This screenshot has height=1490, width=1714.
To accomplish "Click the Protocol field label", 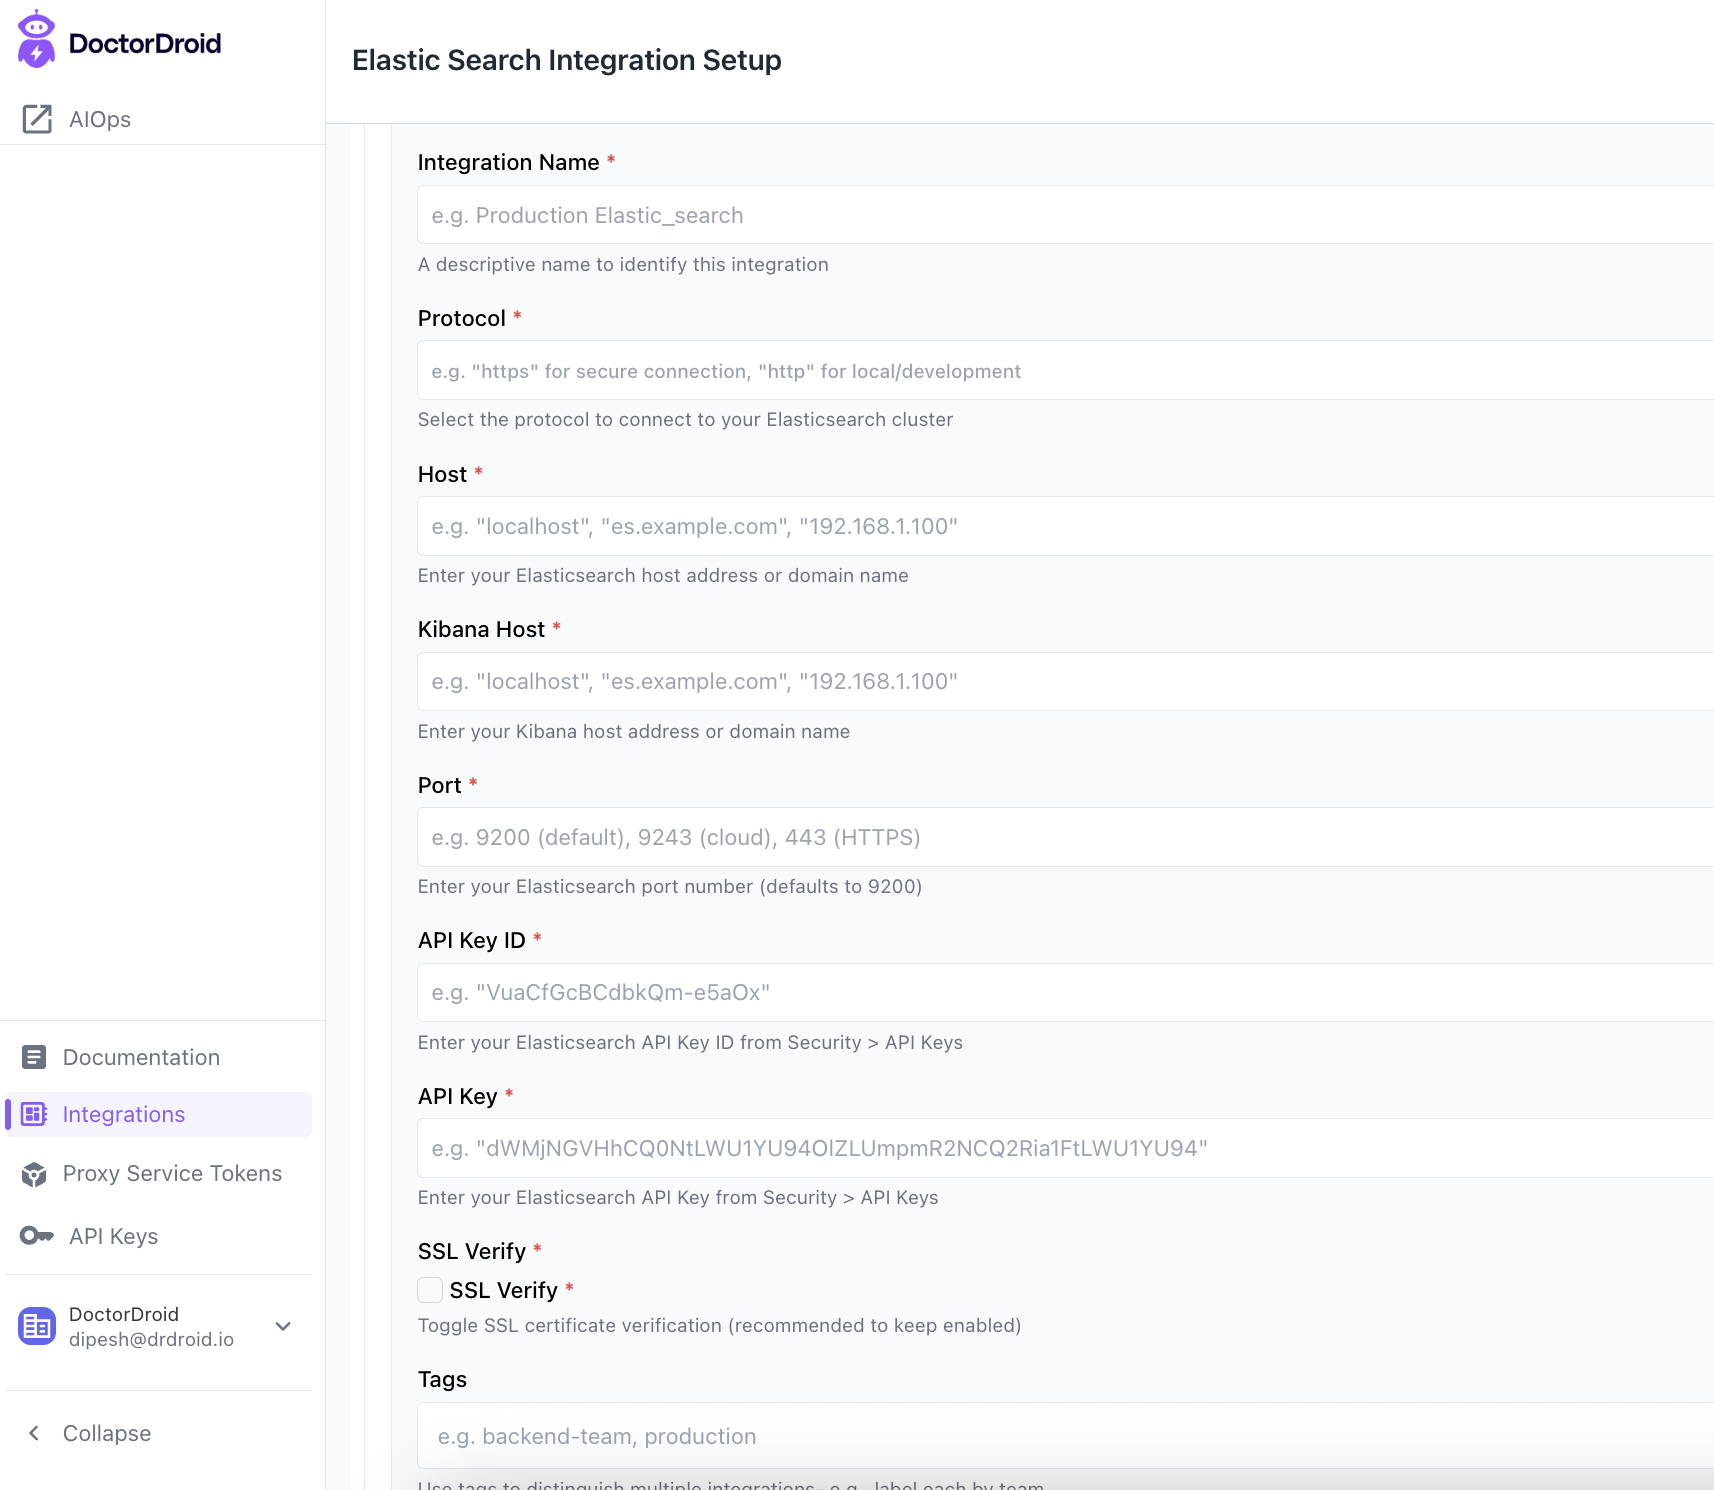I will point(462,318).
